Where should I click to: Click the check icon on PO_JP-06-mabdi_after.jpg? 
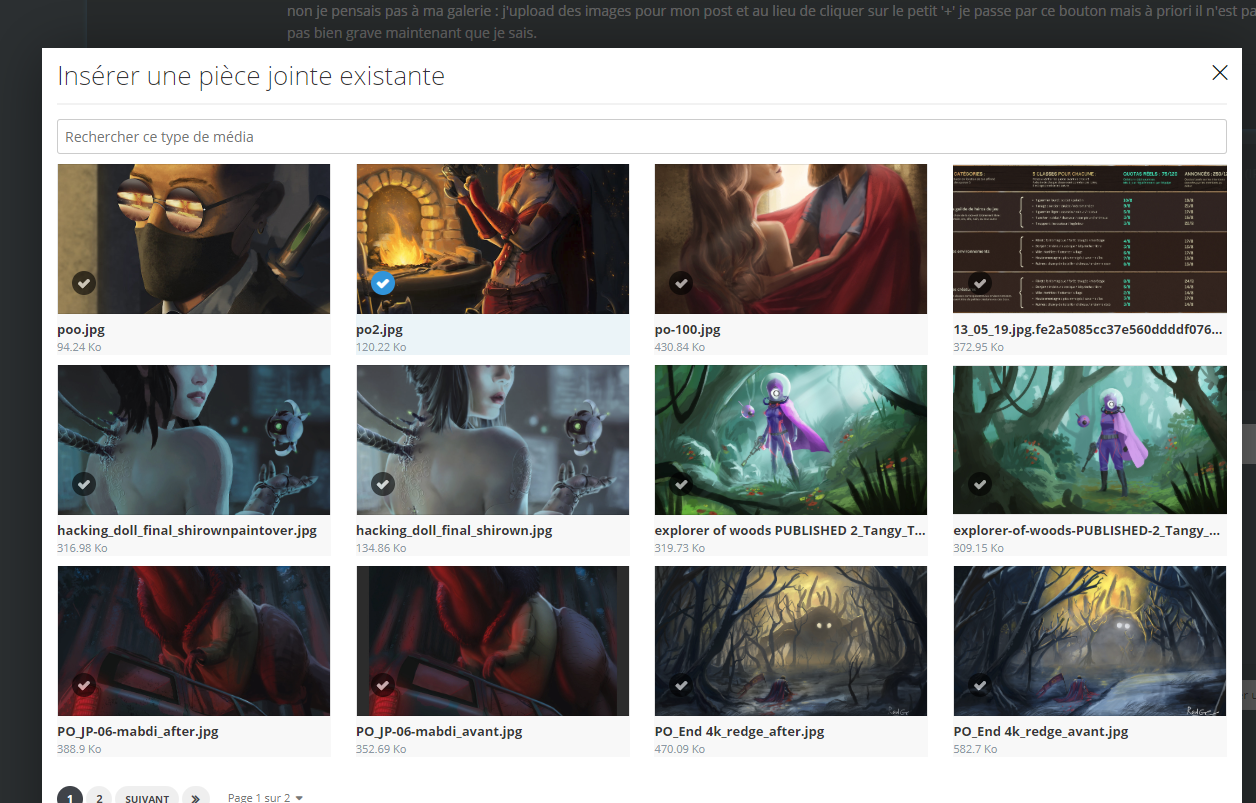[84, 685]
